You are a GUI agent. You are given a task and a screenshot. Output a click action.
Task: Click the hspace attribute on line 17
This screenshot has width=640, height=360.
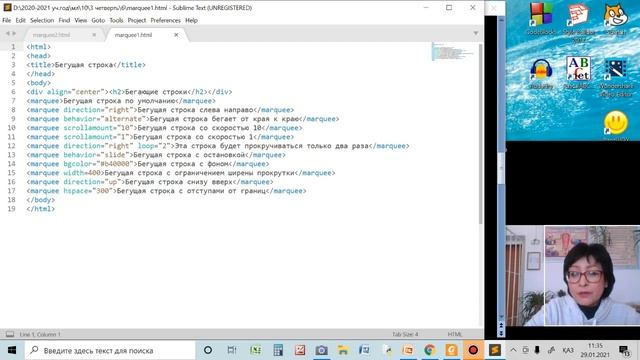pos(78,191)
